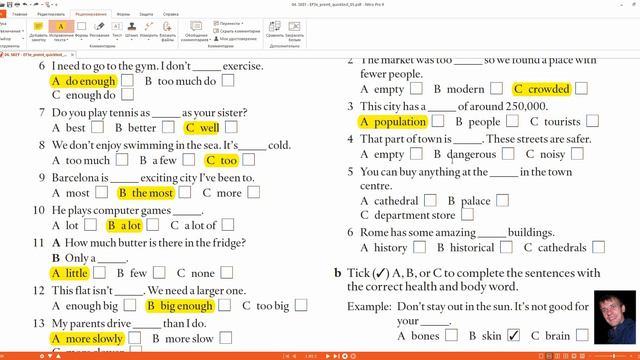Click the My Credentials option
This screenshot has width=640, height=360.
pos(235,39)
